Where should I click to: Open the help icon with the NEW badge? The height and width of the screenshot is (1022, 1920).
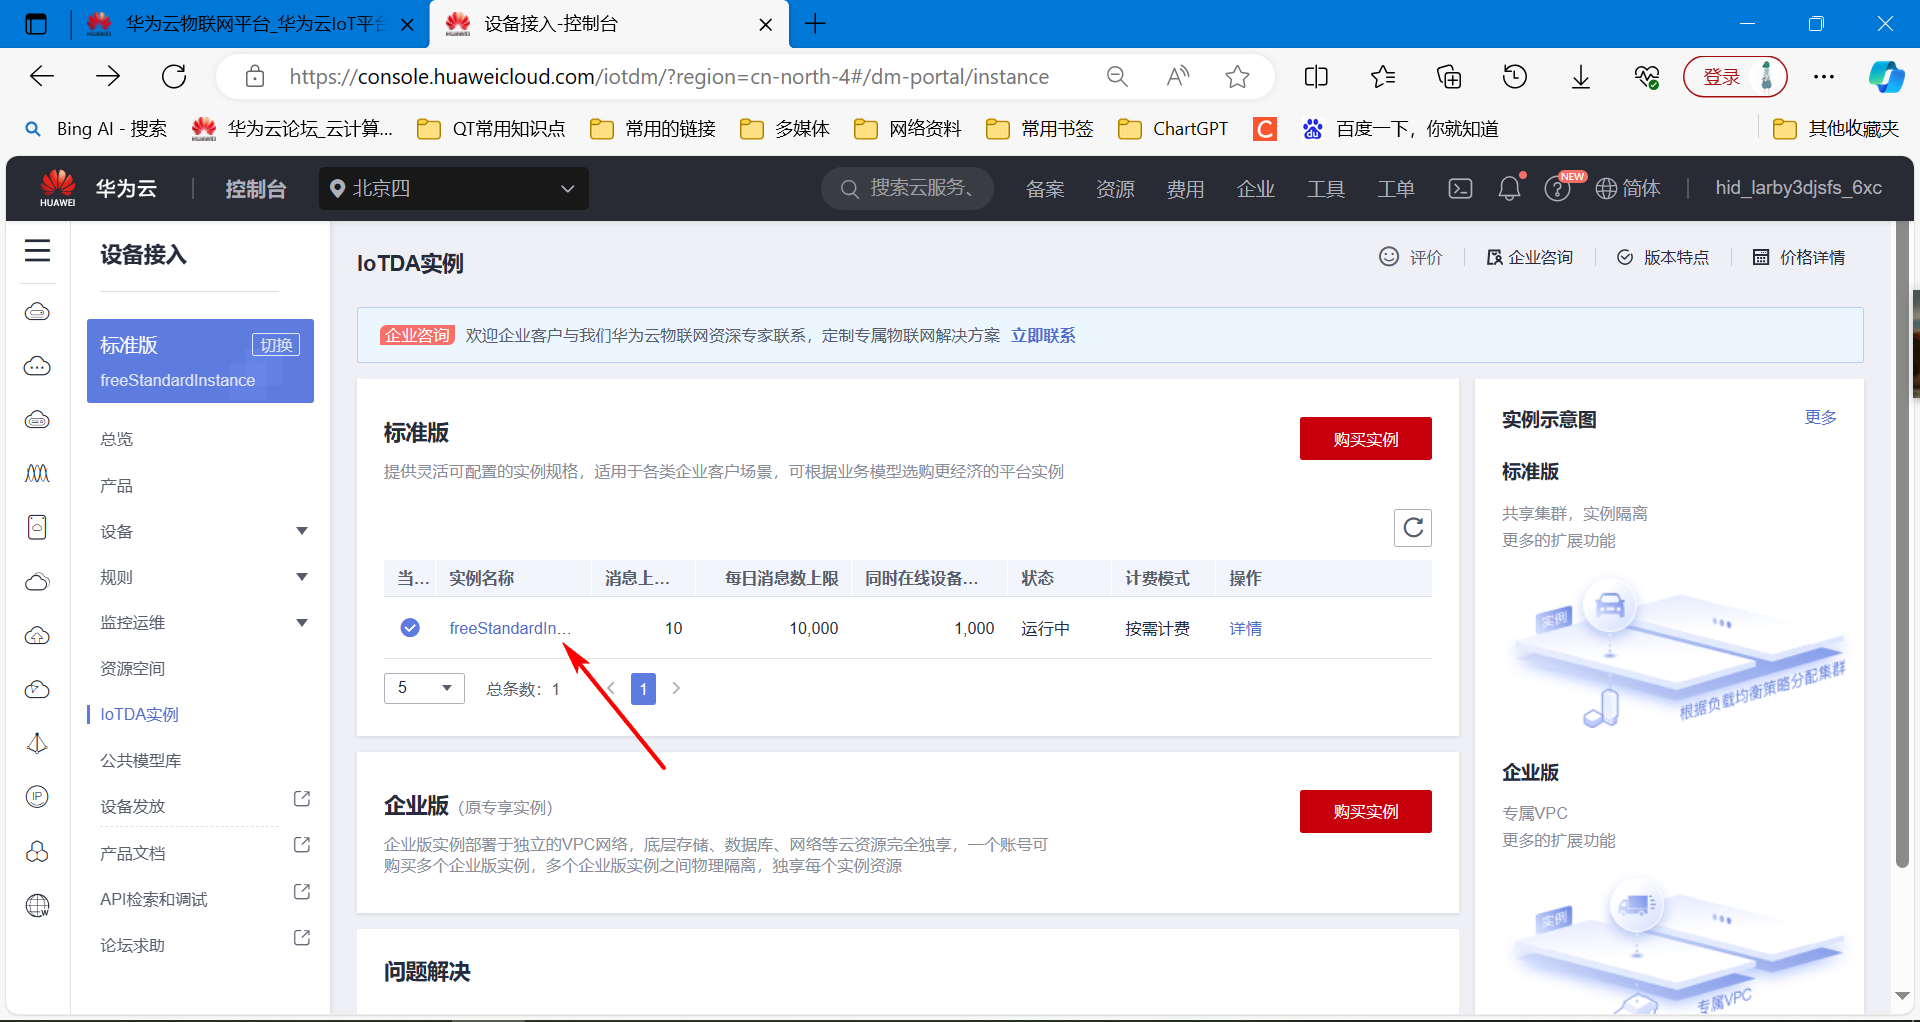pyautogui.click(x=1557, y=188)
